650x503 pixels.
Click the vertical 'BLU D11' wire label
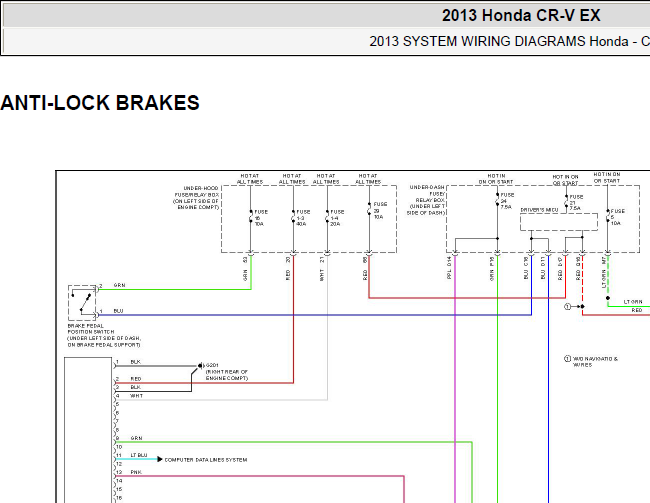click(543, 268)
